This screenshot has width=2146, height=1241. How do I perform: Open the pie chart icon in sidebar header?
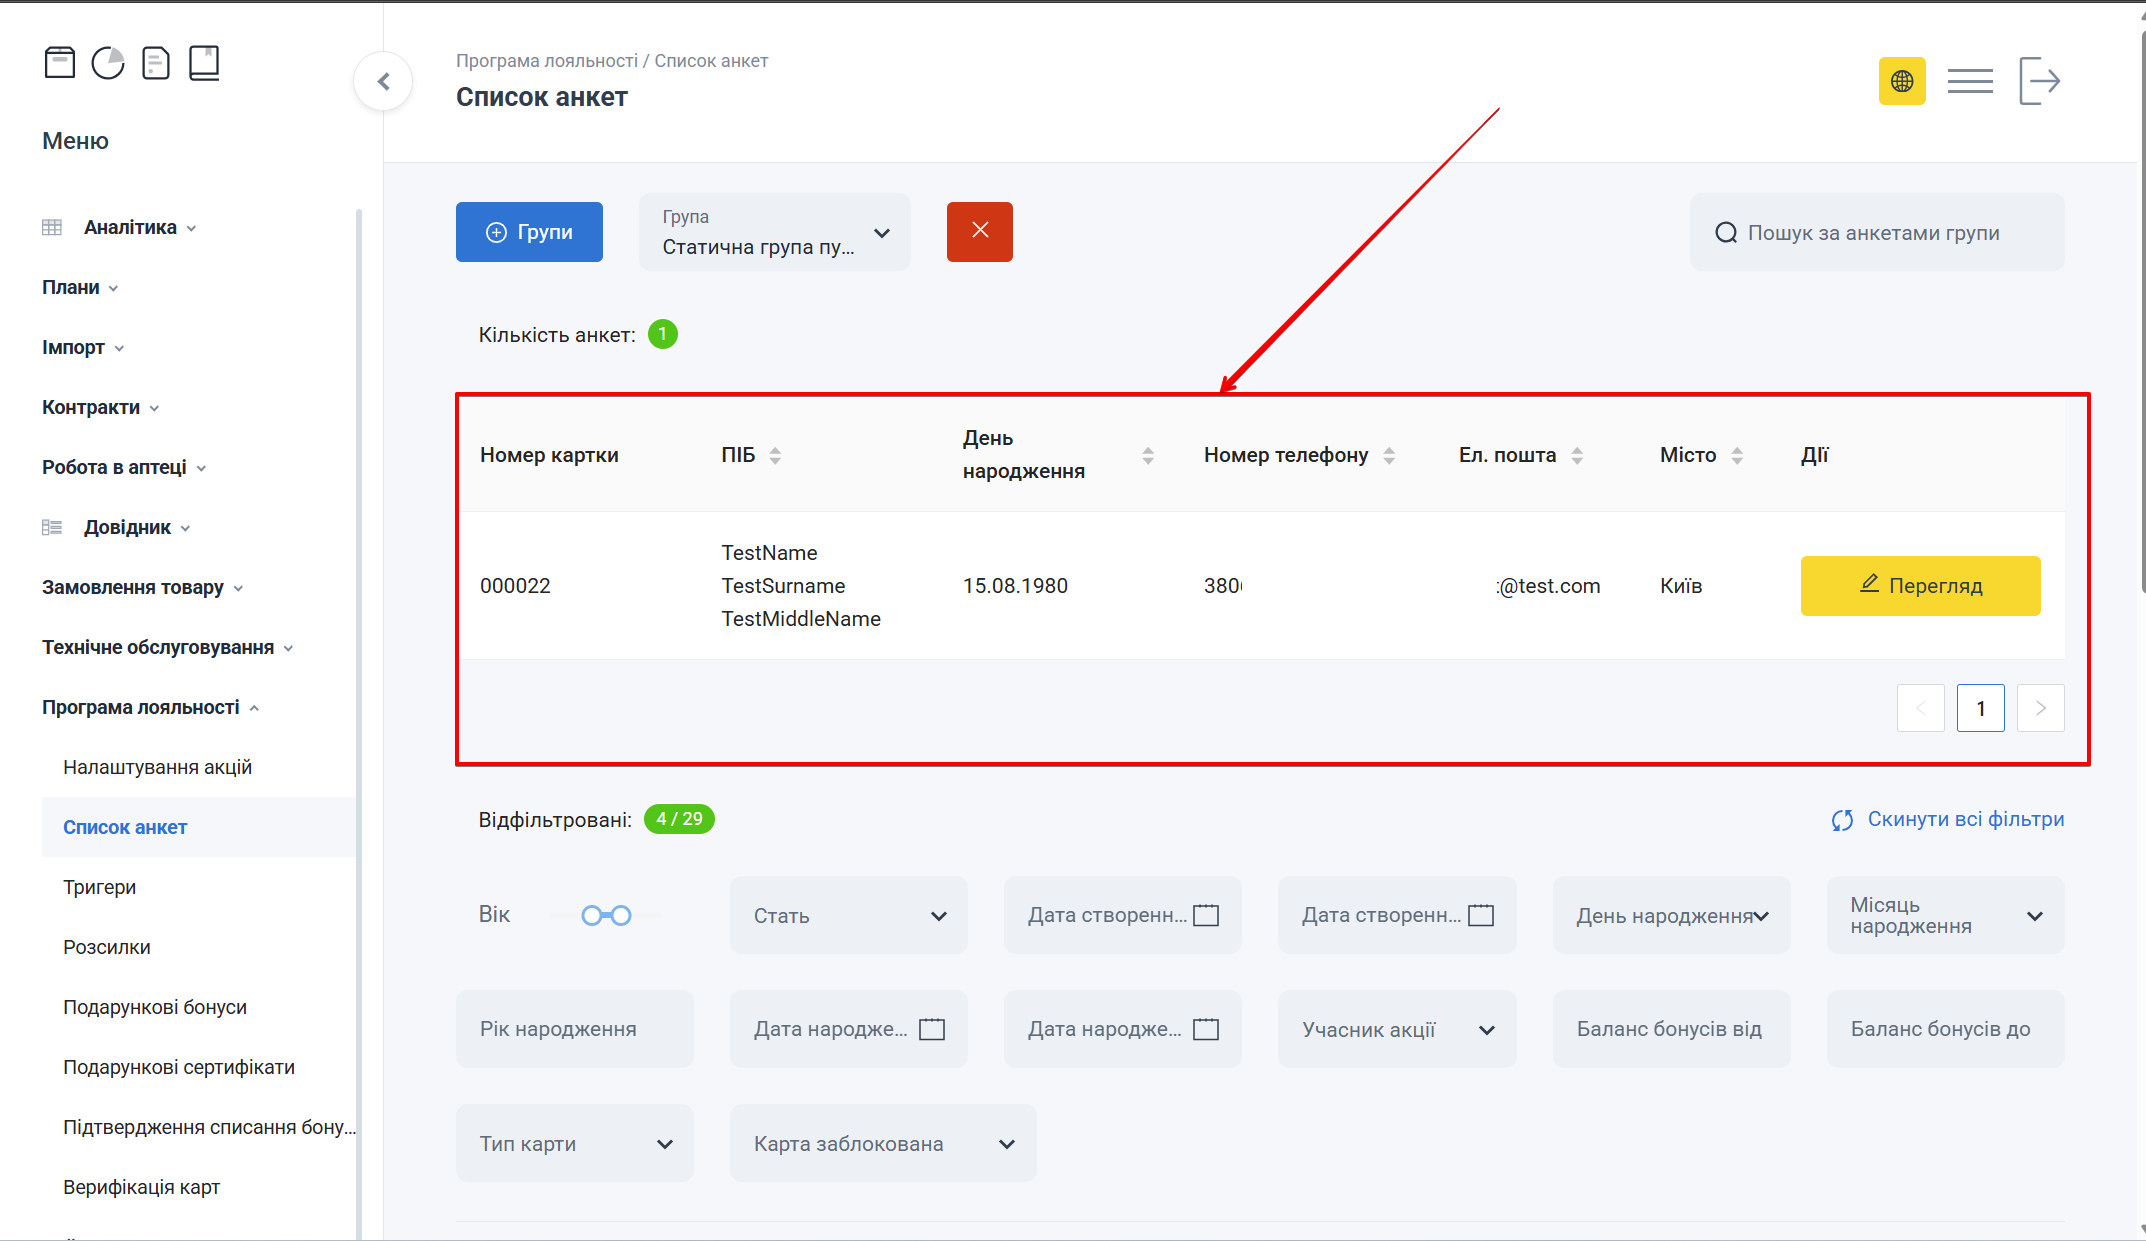[x=108, y=63]
